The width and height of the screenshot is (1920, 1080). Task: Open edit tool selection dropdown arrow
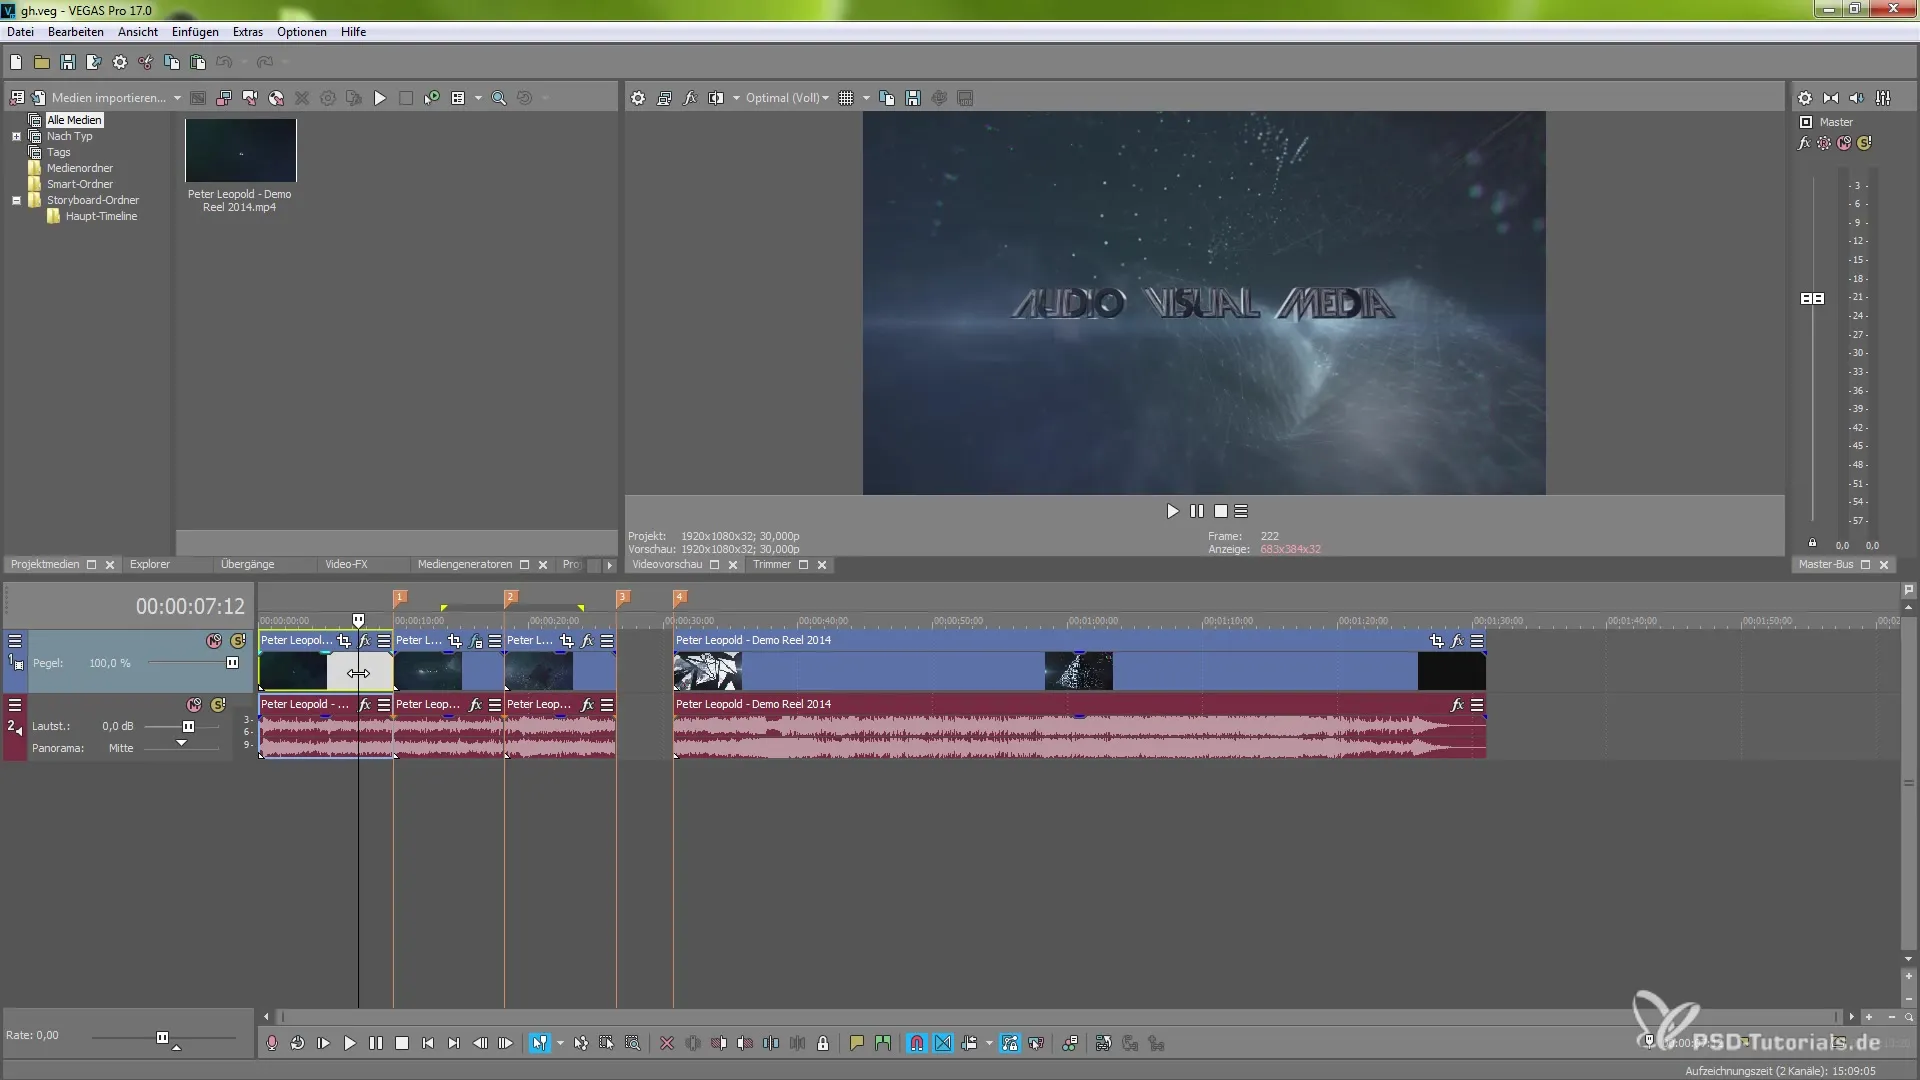[x=560, y=1043]
